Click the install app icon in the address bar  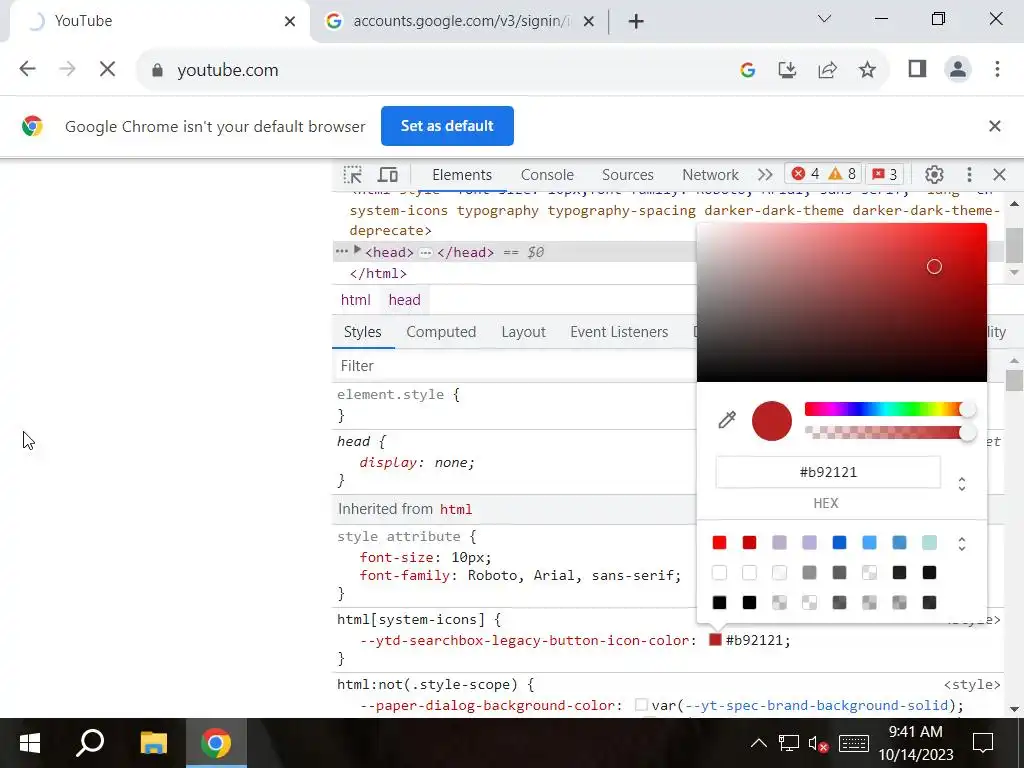(787, 70)
